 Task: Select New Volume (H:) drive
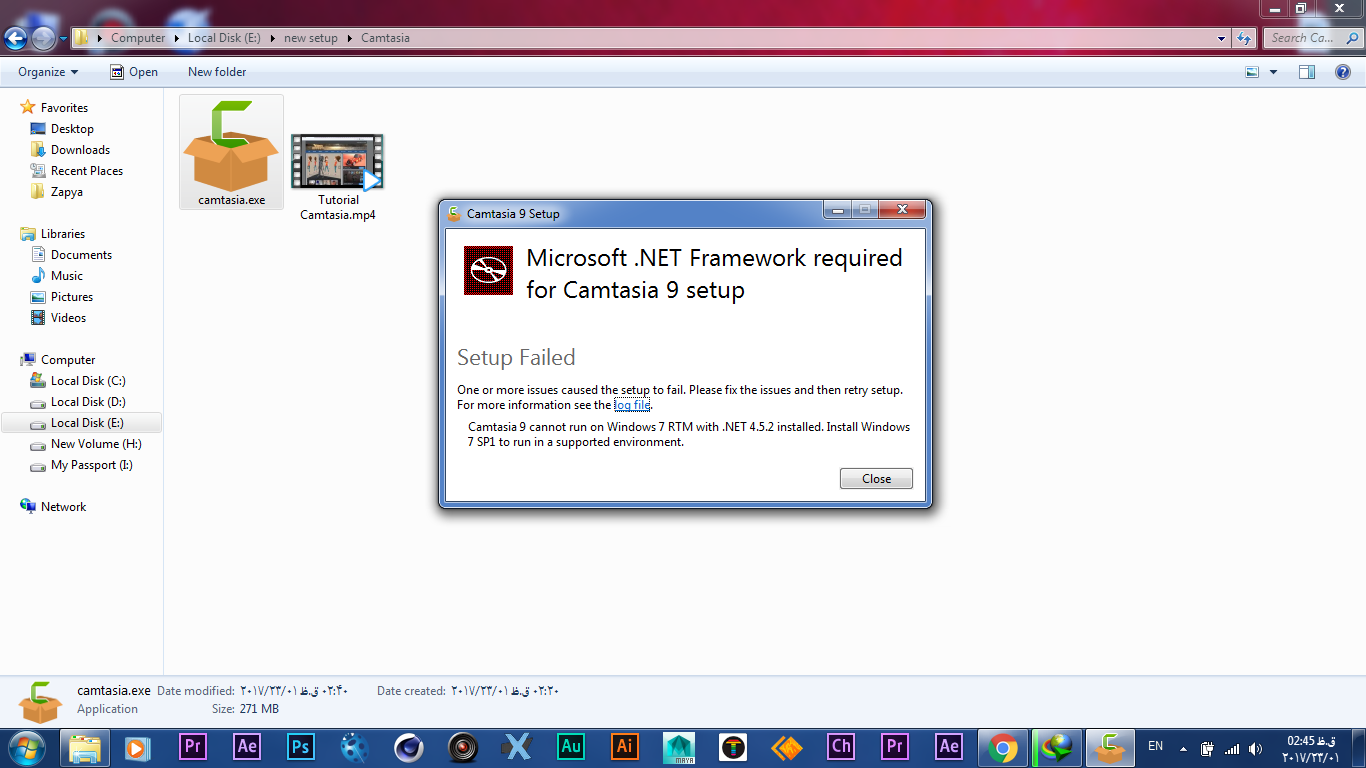click(x=96, y=444)
